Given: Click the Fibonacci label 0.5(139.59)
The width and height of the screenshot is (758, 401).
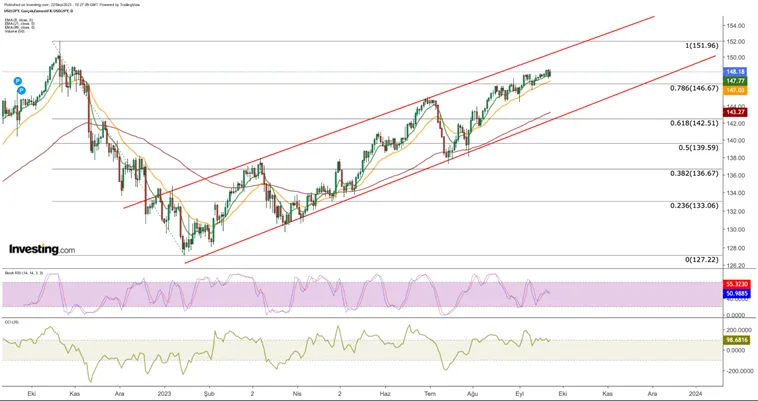Looking at the screenshot, I should coord(698,148).
